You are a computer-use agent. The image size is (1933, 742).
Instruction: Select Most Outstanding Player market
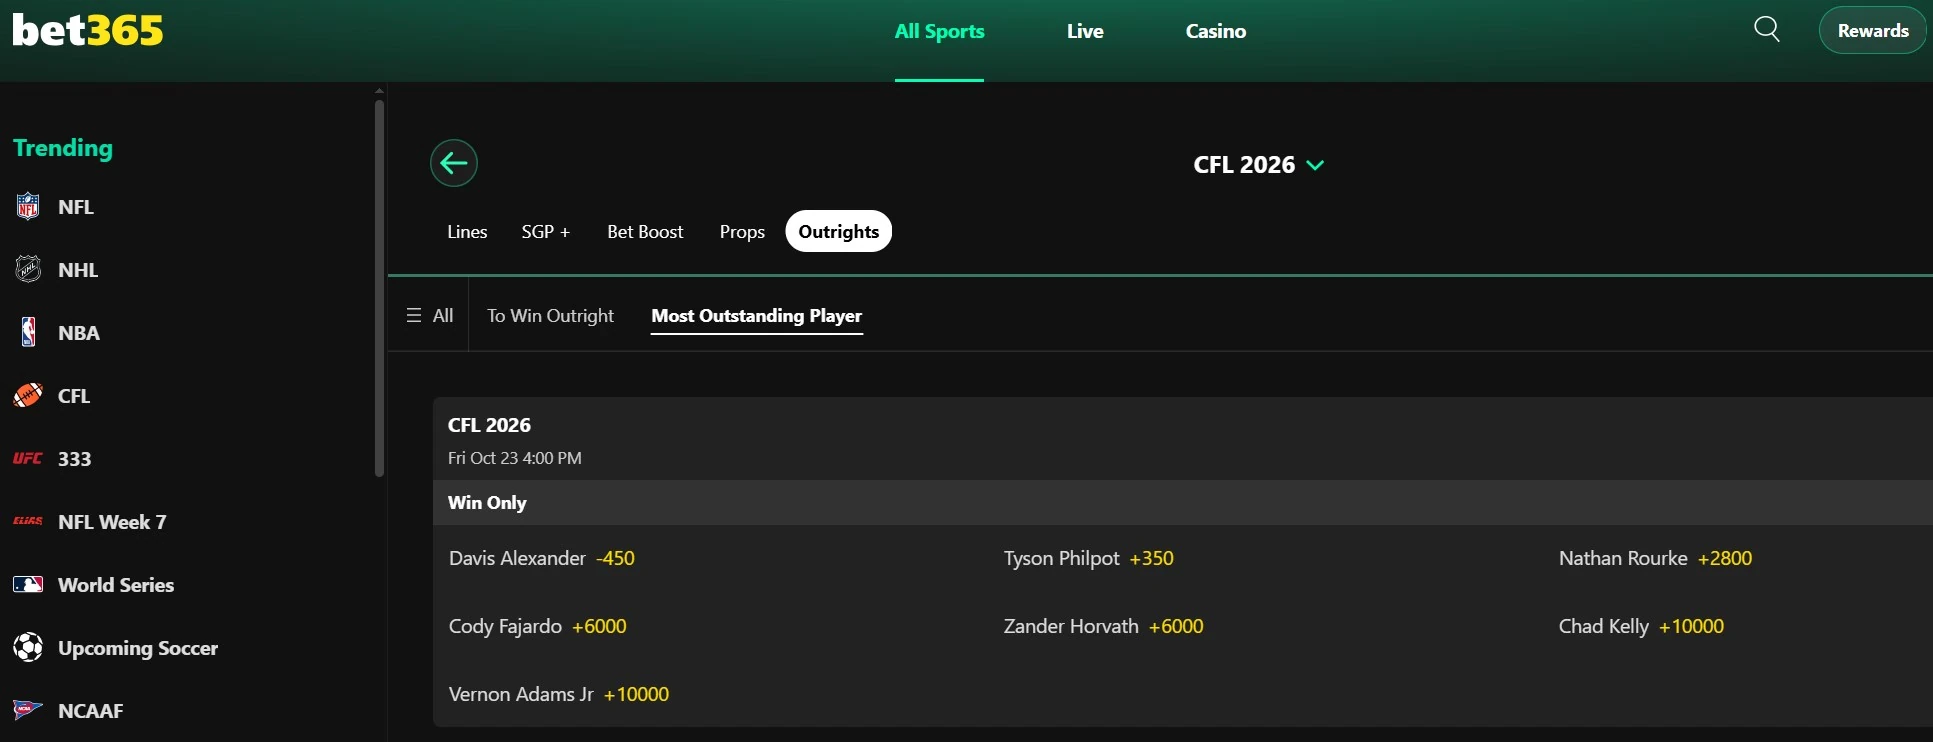coord(757,316)
